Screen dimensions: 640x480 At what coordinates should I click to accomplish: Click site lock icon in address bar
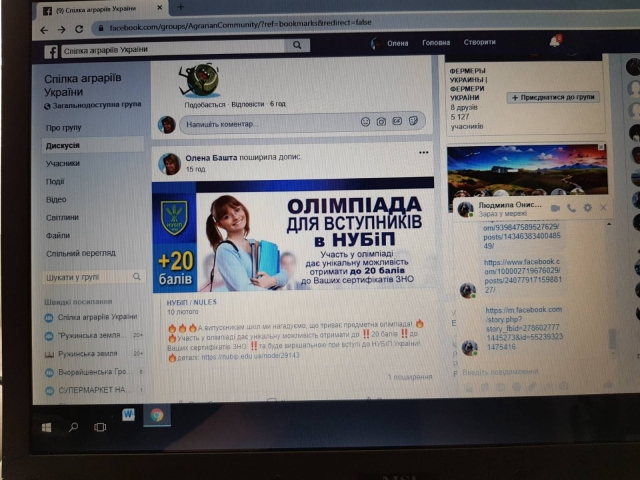[x=101, y=28]
